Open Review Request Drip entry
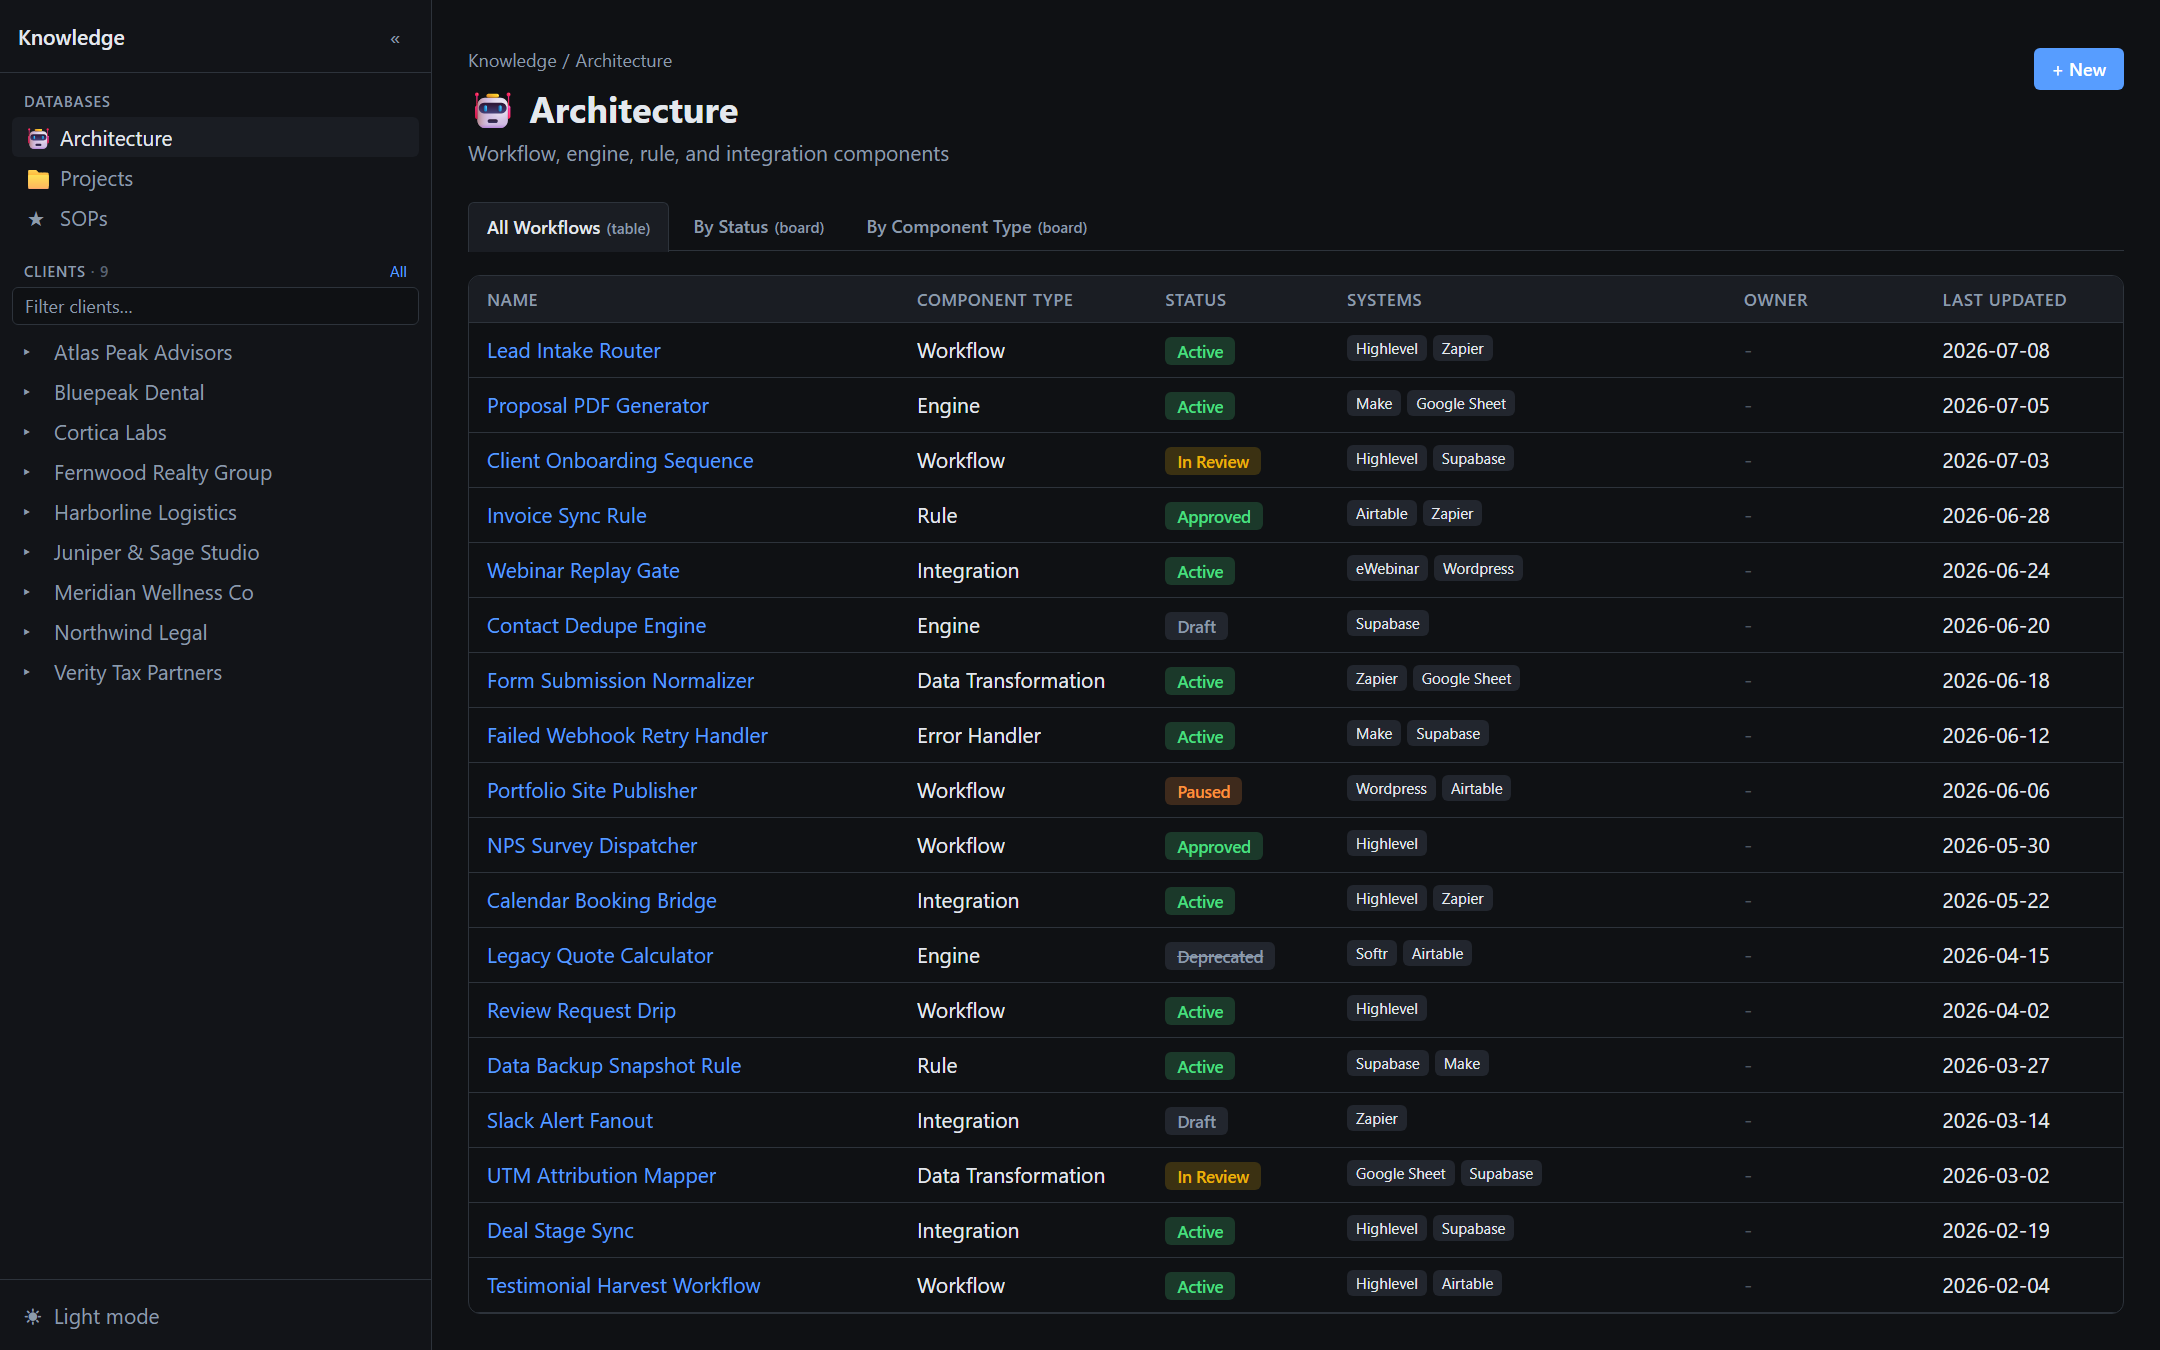2160x1350 pixels. pos(581,1011)
